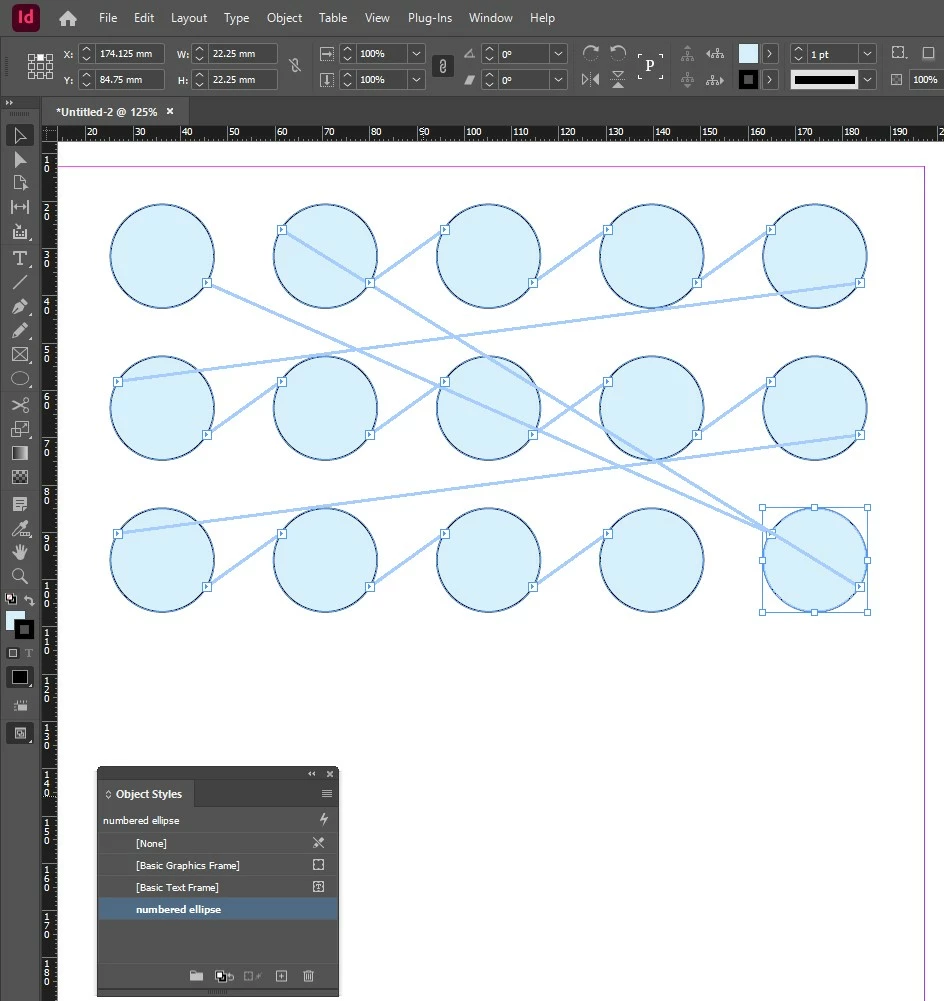This screenshot has height=1001, width=944.
Task: Select the Pencil tool
Action: coord(20,331)
